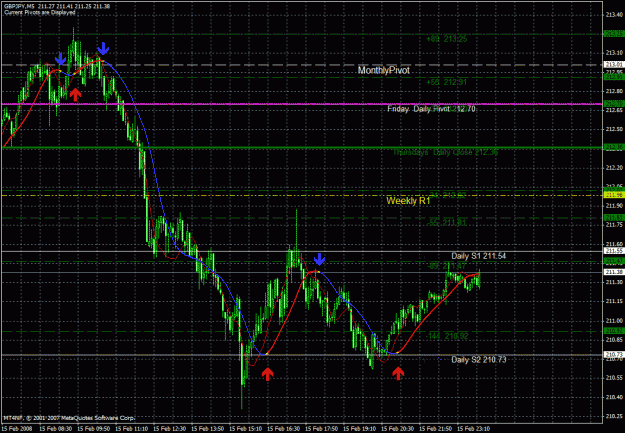Image resolution: width=625 pixels, height=433 pixels.
Task: Click the 15 Feb 20:30 time label
Action: pyautogui.click(x=397, y=429)
